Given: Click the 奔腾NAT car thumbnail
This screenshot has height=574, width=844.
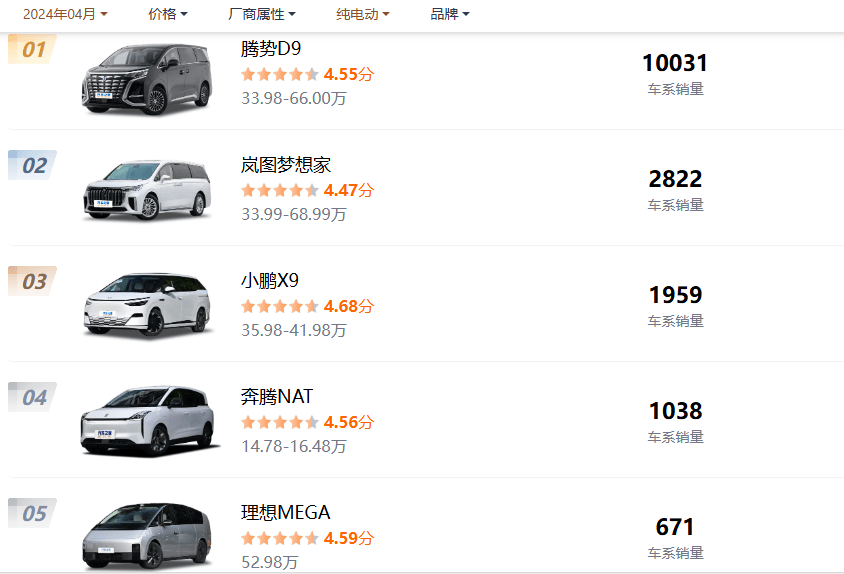Looking at the screenshot, I should tap(149, 421).
